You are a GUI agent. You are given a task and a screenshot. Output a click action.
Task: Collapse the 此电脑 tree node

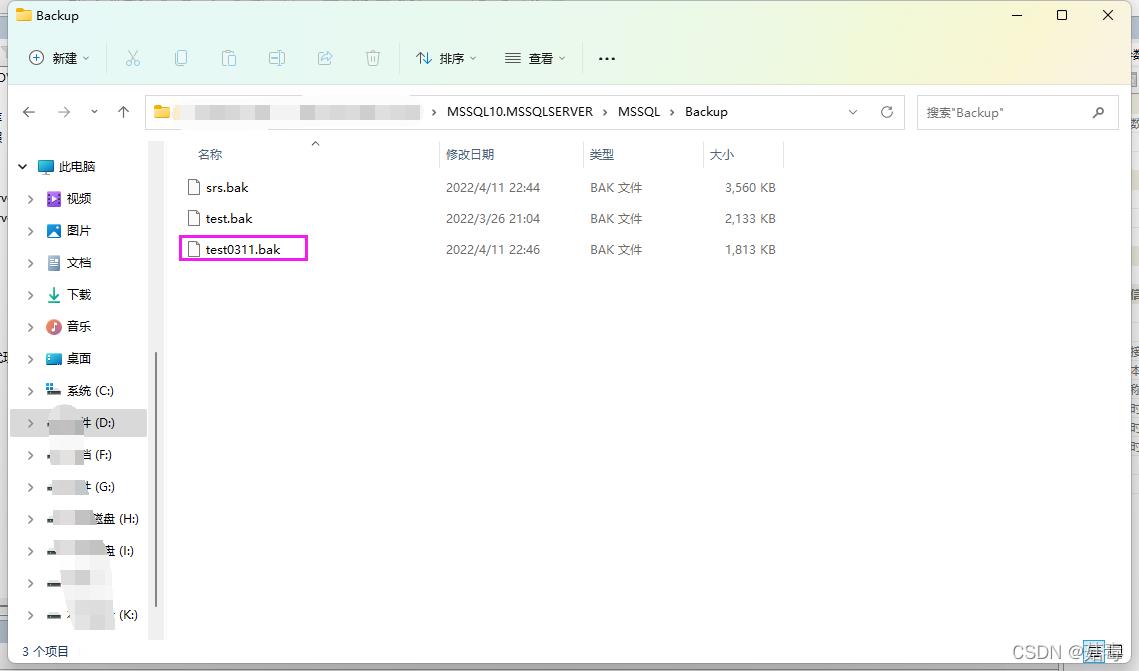point(23,167)
